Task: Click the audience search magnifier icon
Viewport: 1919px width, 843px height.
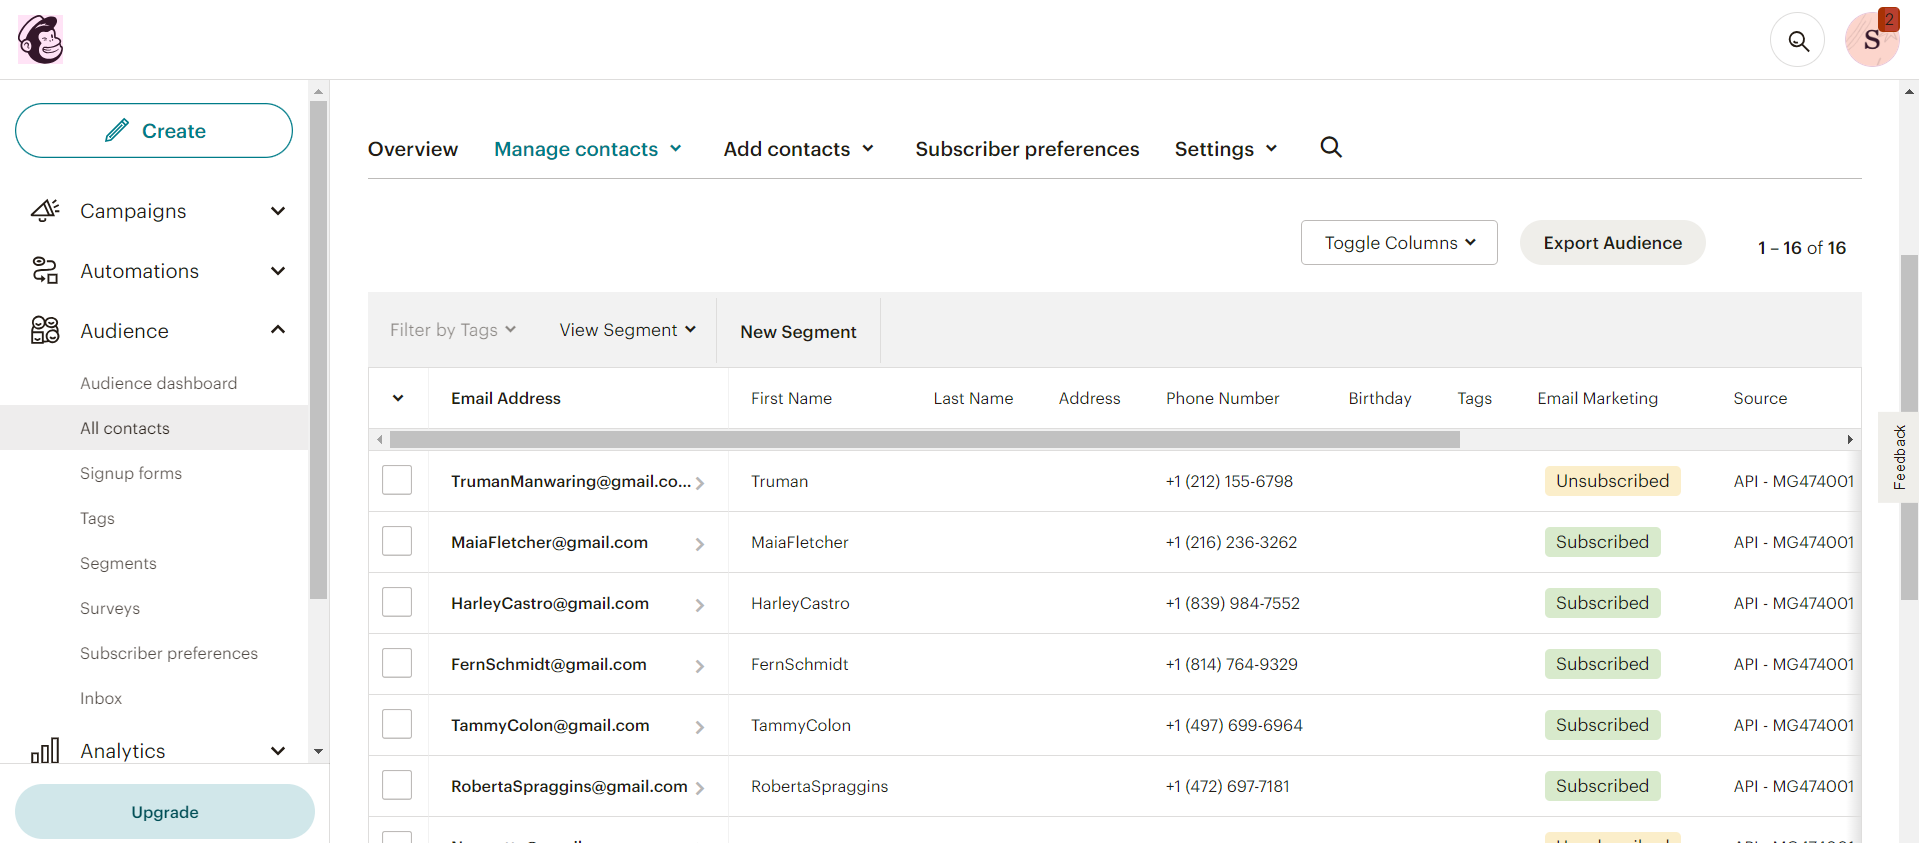Action: pos(1330,148)
